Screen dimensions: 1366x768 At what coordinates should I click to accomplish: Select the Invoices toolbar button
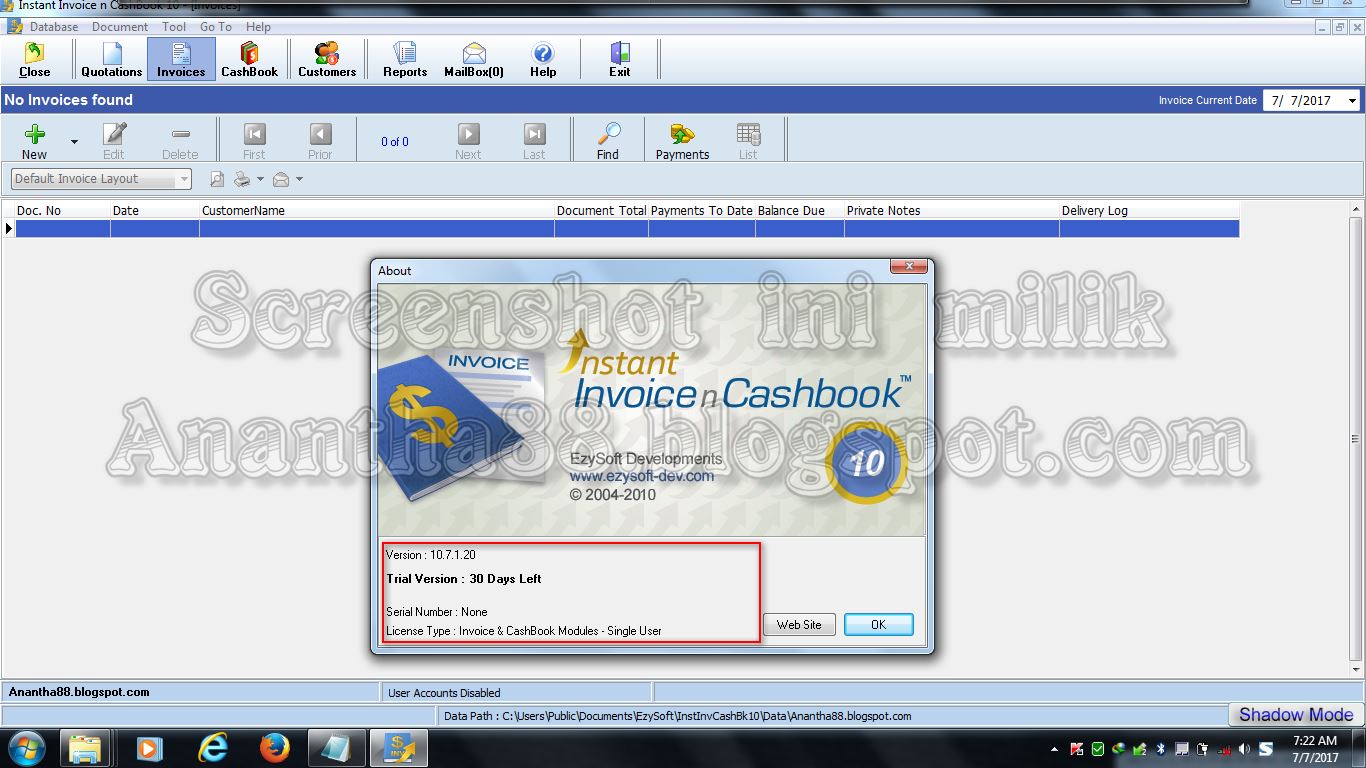[181, 59]
